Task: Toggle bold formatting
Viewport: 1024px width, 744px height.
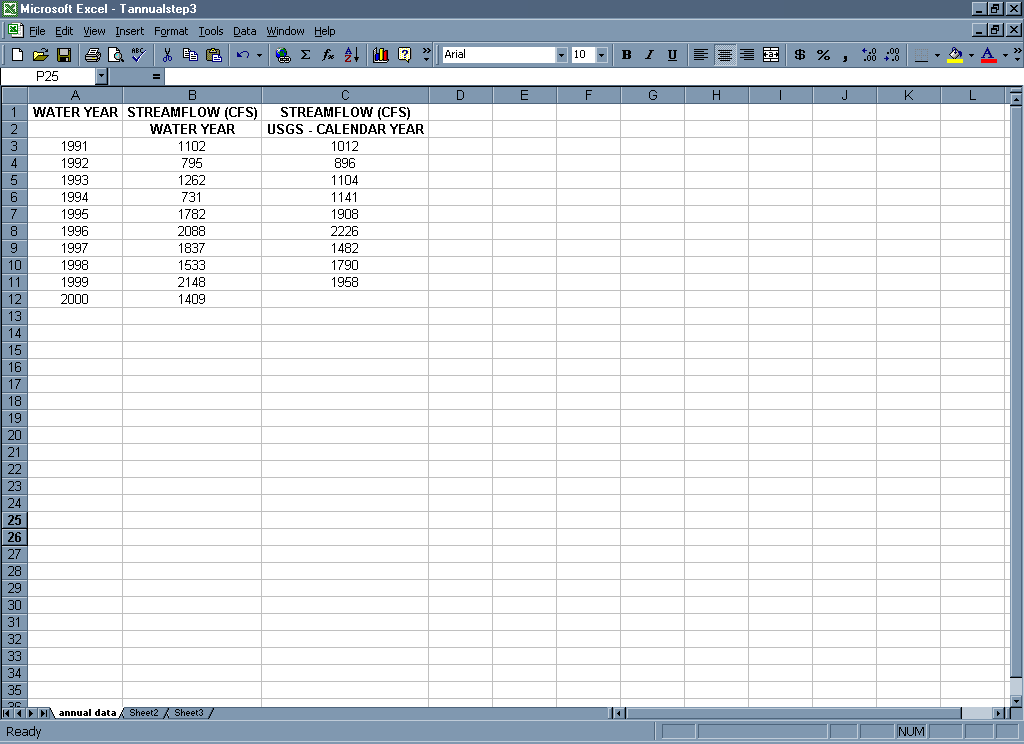Action: [x=626, y=55]
